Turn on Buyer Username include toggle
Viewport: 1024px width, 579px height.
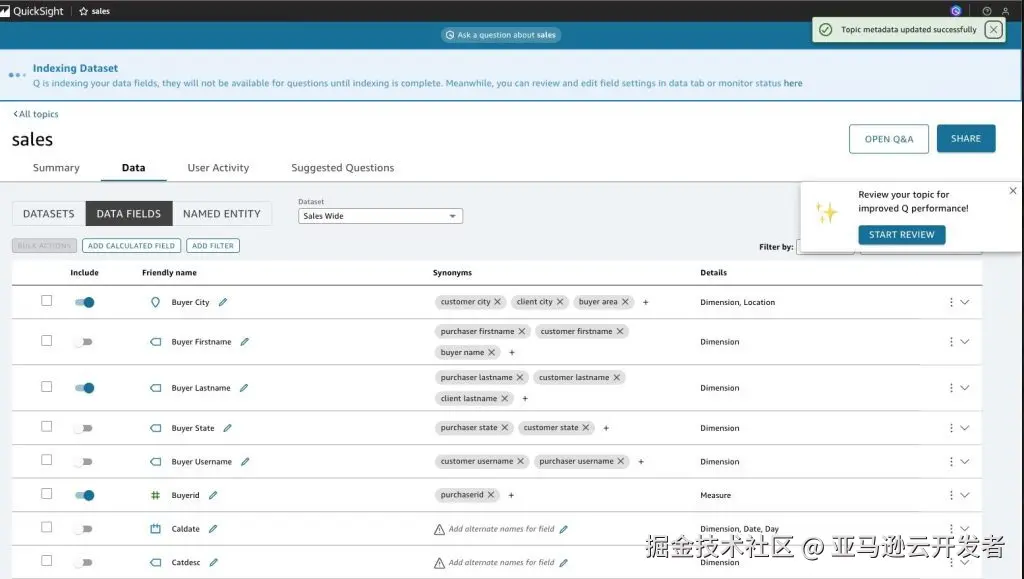tap(84, 462)
